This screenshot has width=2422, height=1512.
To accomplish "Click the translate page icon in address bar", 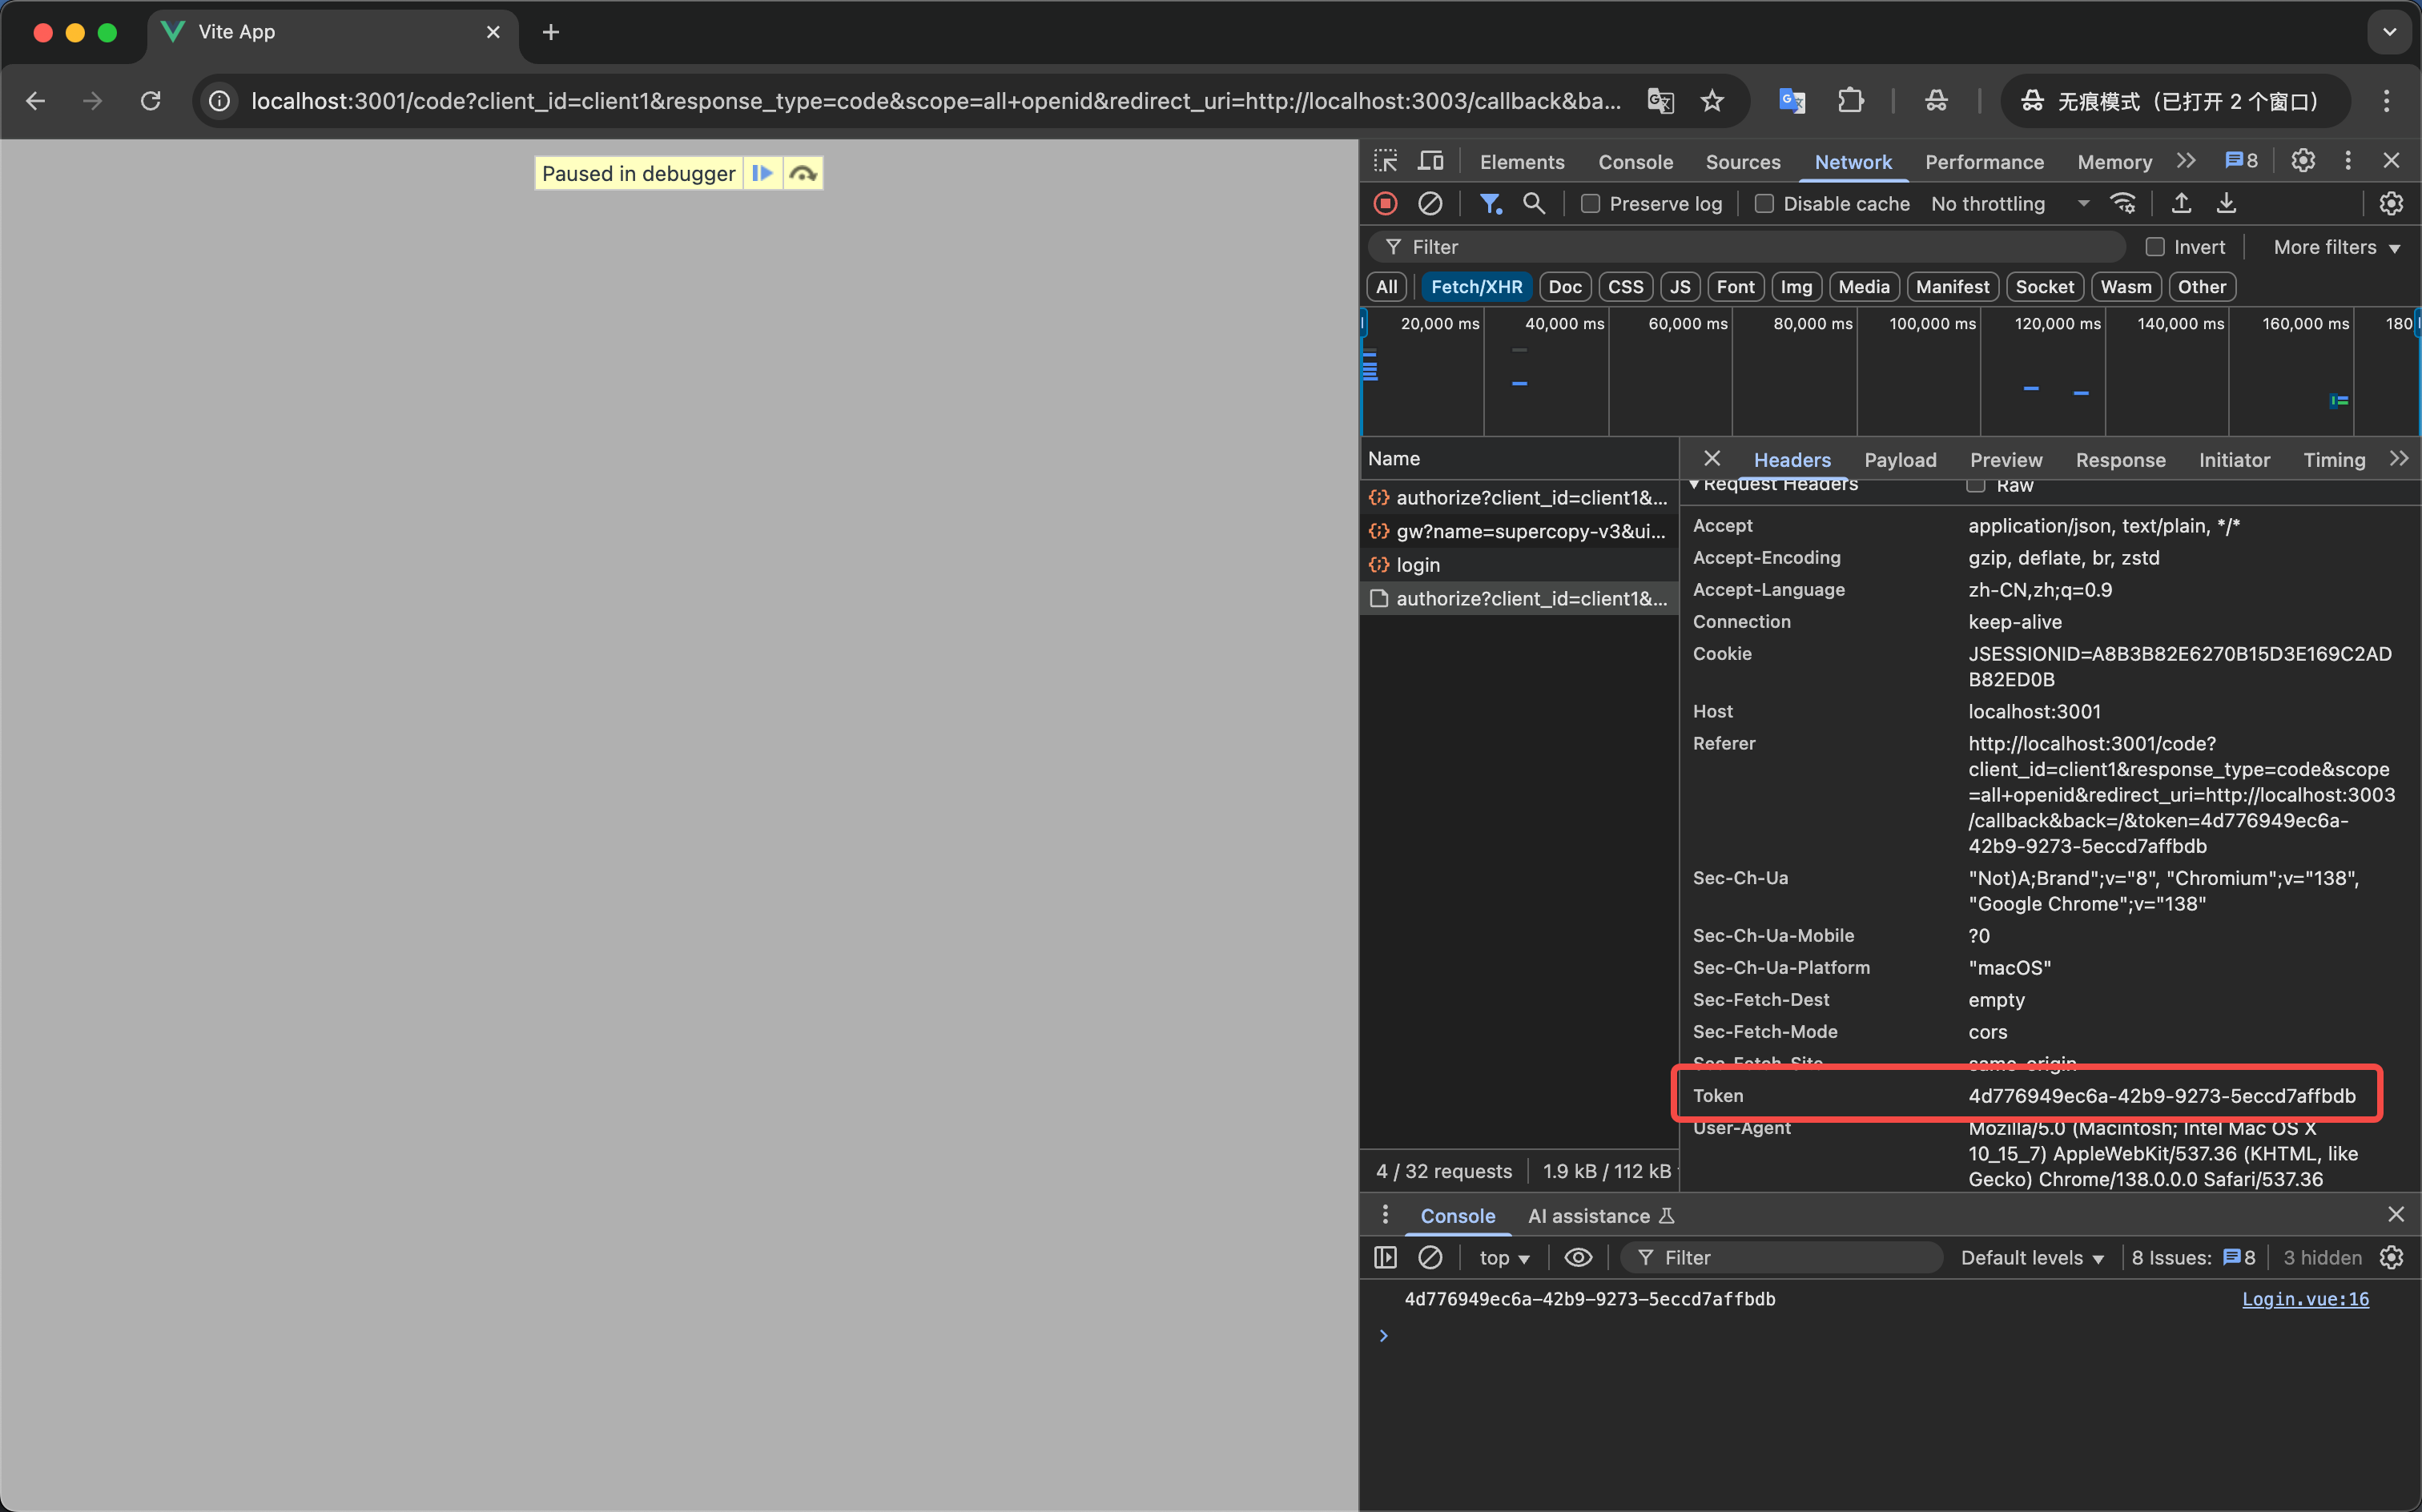I will point(1660,101).
